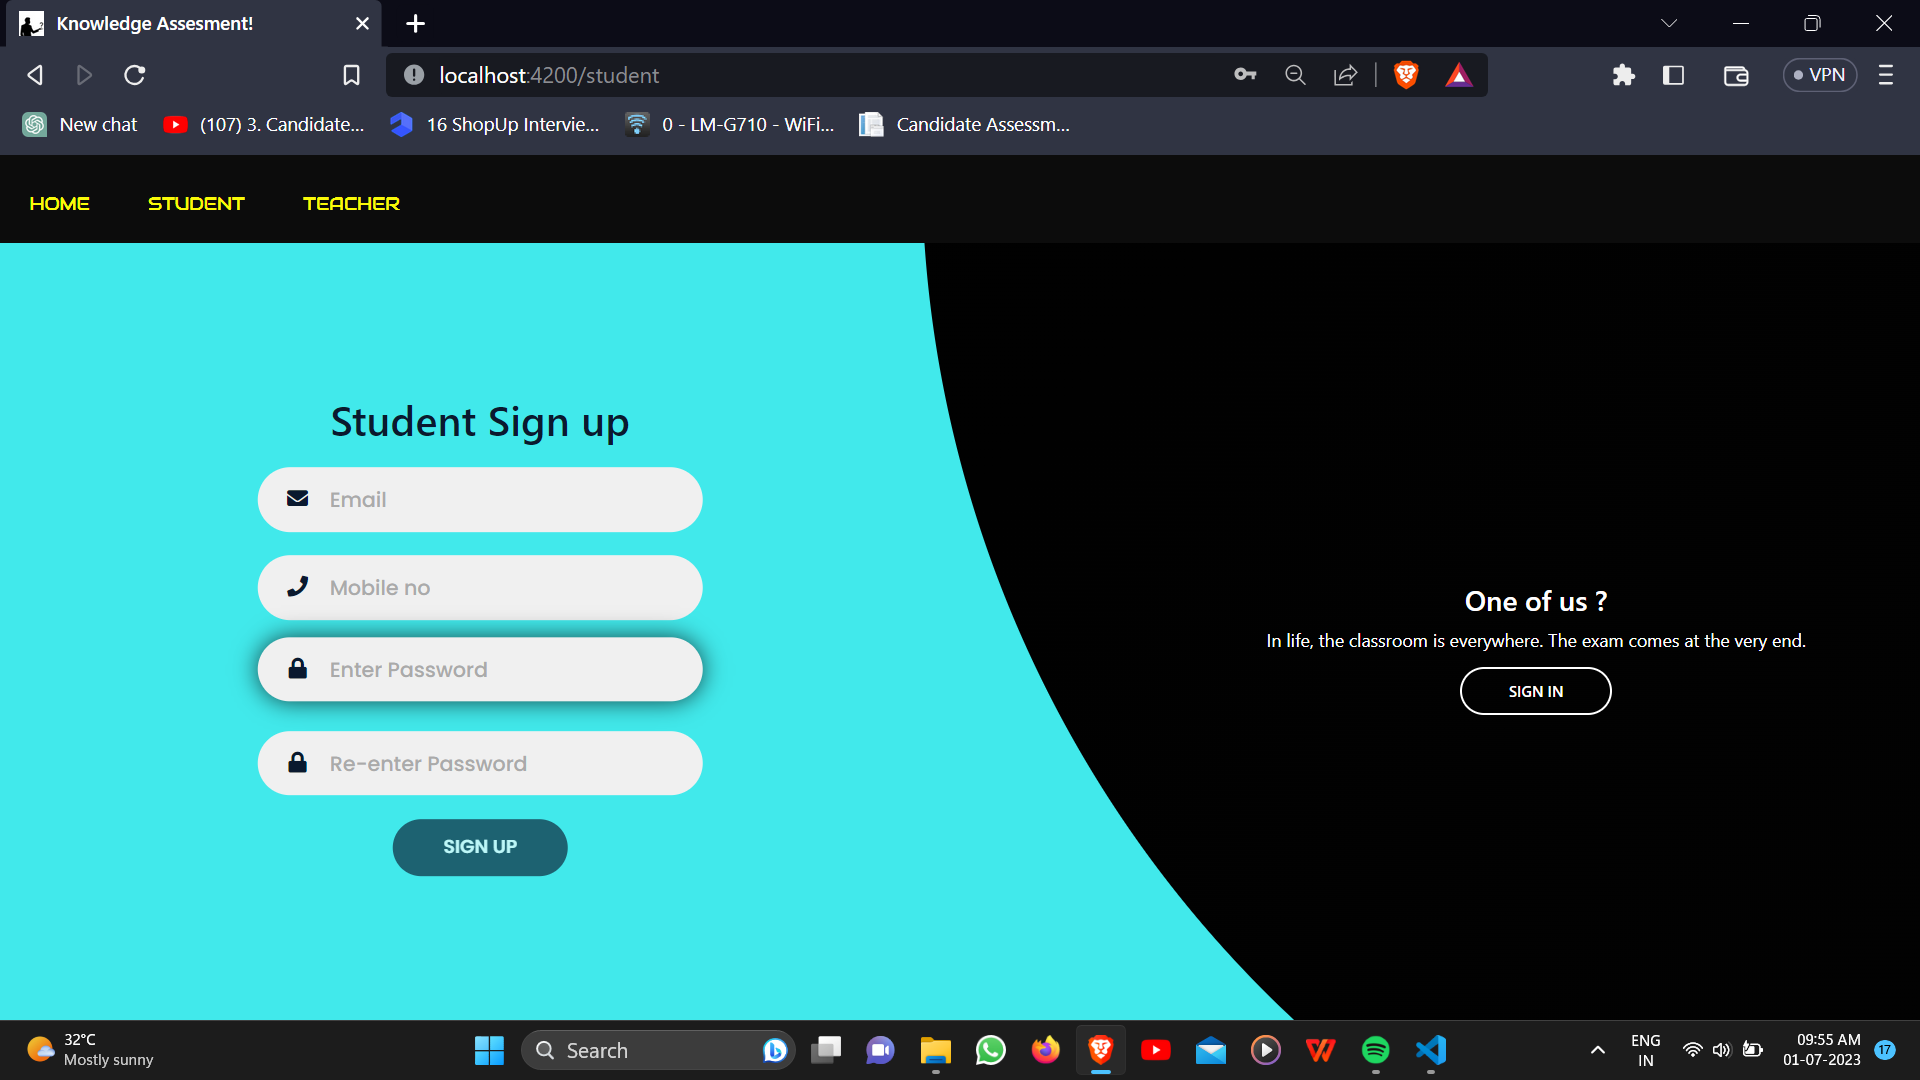Click the bookmark star icon

tap(351, 75)
